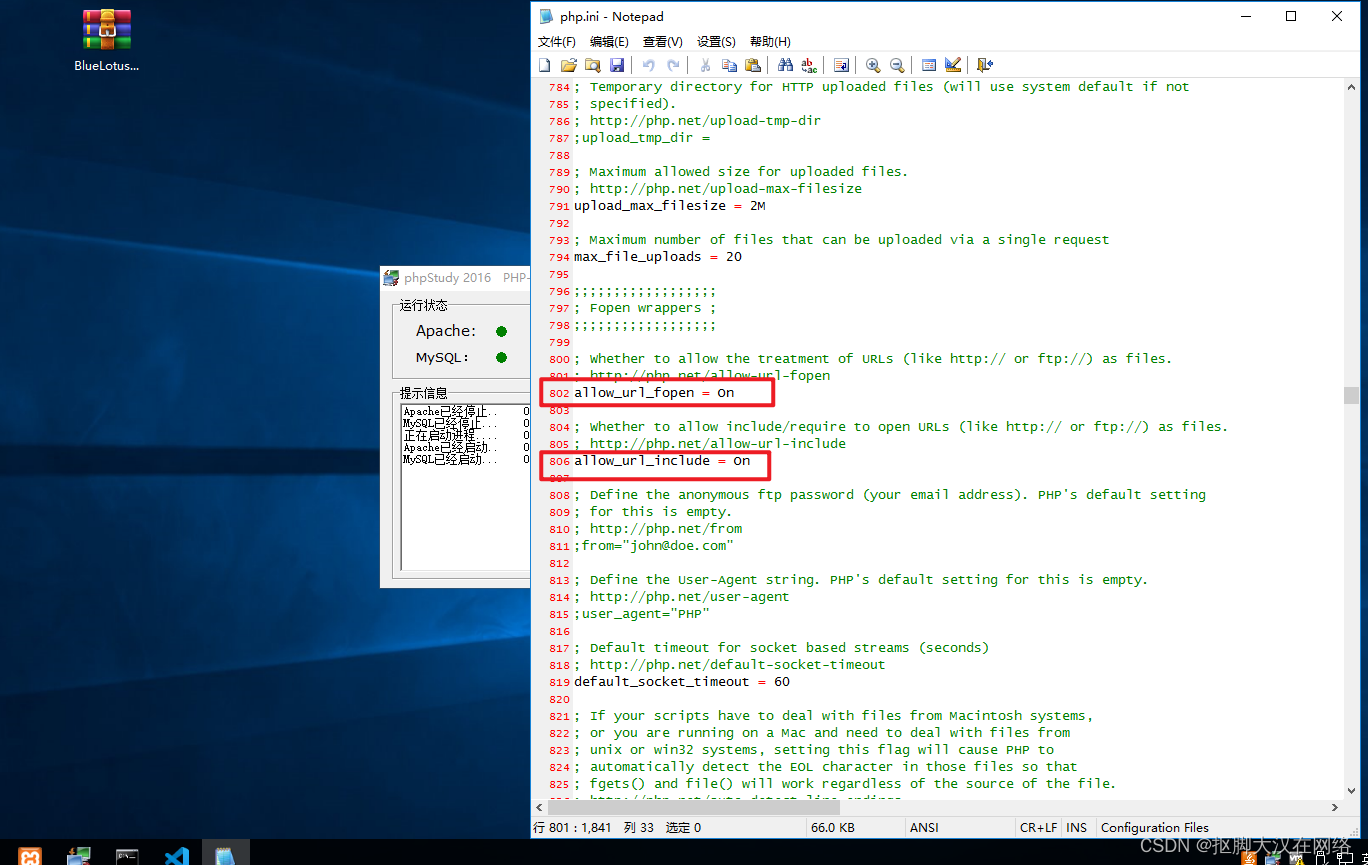
Task: Open the 编辑(E) menu
Action: 609,42
